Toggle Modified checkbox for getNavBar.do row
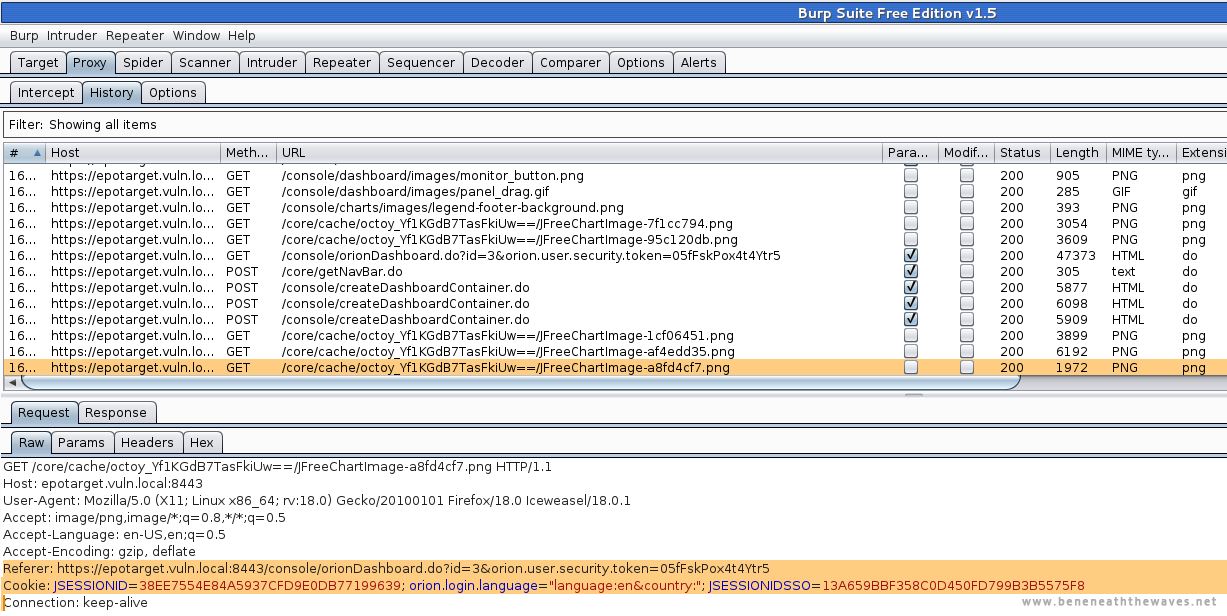This screenshot has width=1227, height=616. tap(967, 271)
